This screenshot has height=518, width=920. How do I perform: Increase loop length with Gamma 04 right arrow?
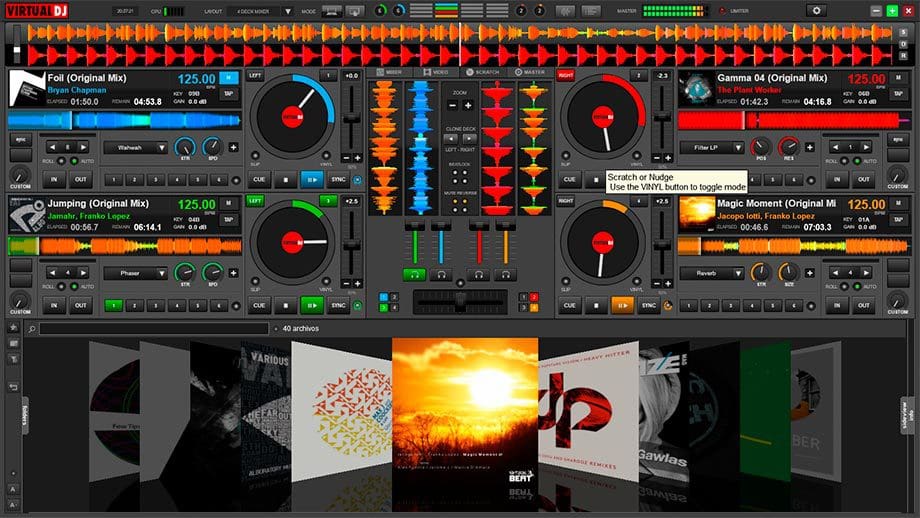pyautogui.click(x=865, y=147)
